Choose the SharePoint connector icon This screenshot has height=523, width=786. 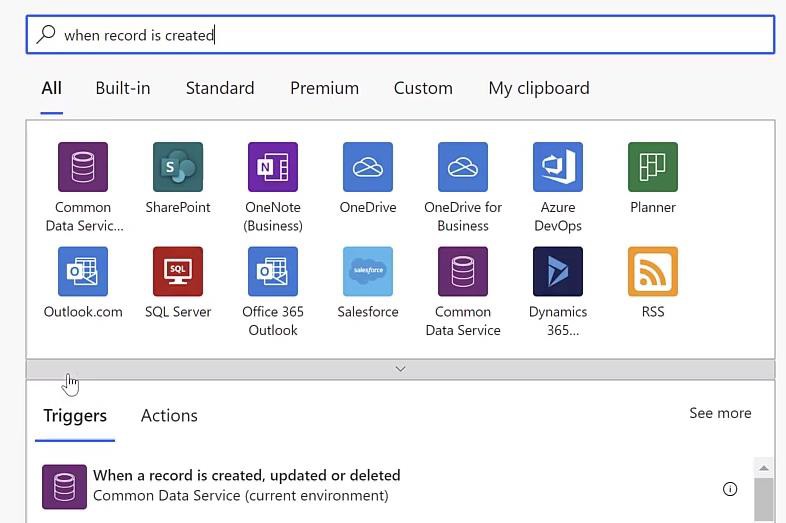(x=178, y=166)
